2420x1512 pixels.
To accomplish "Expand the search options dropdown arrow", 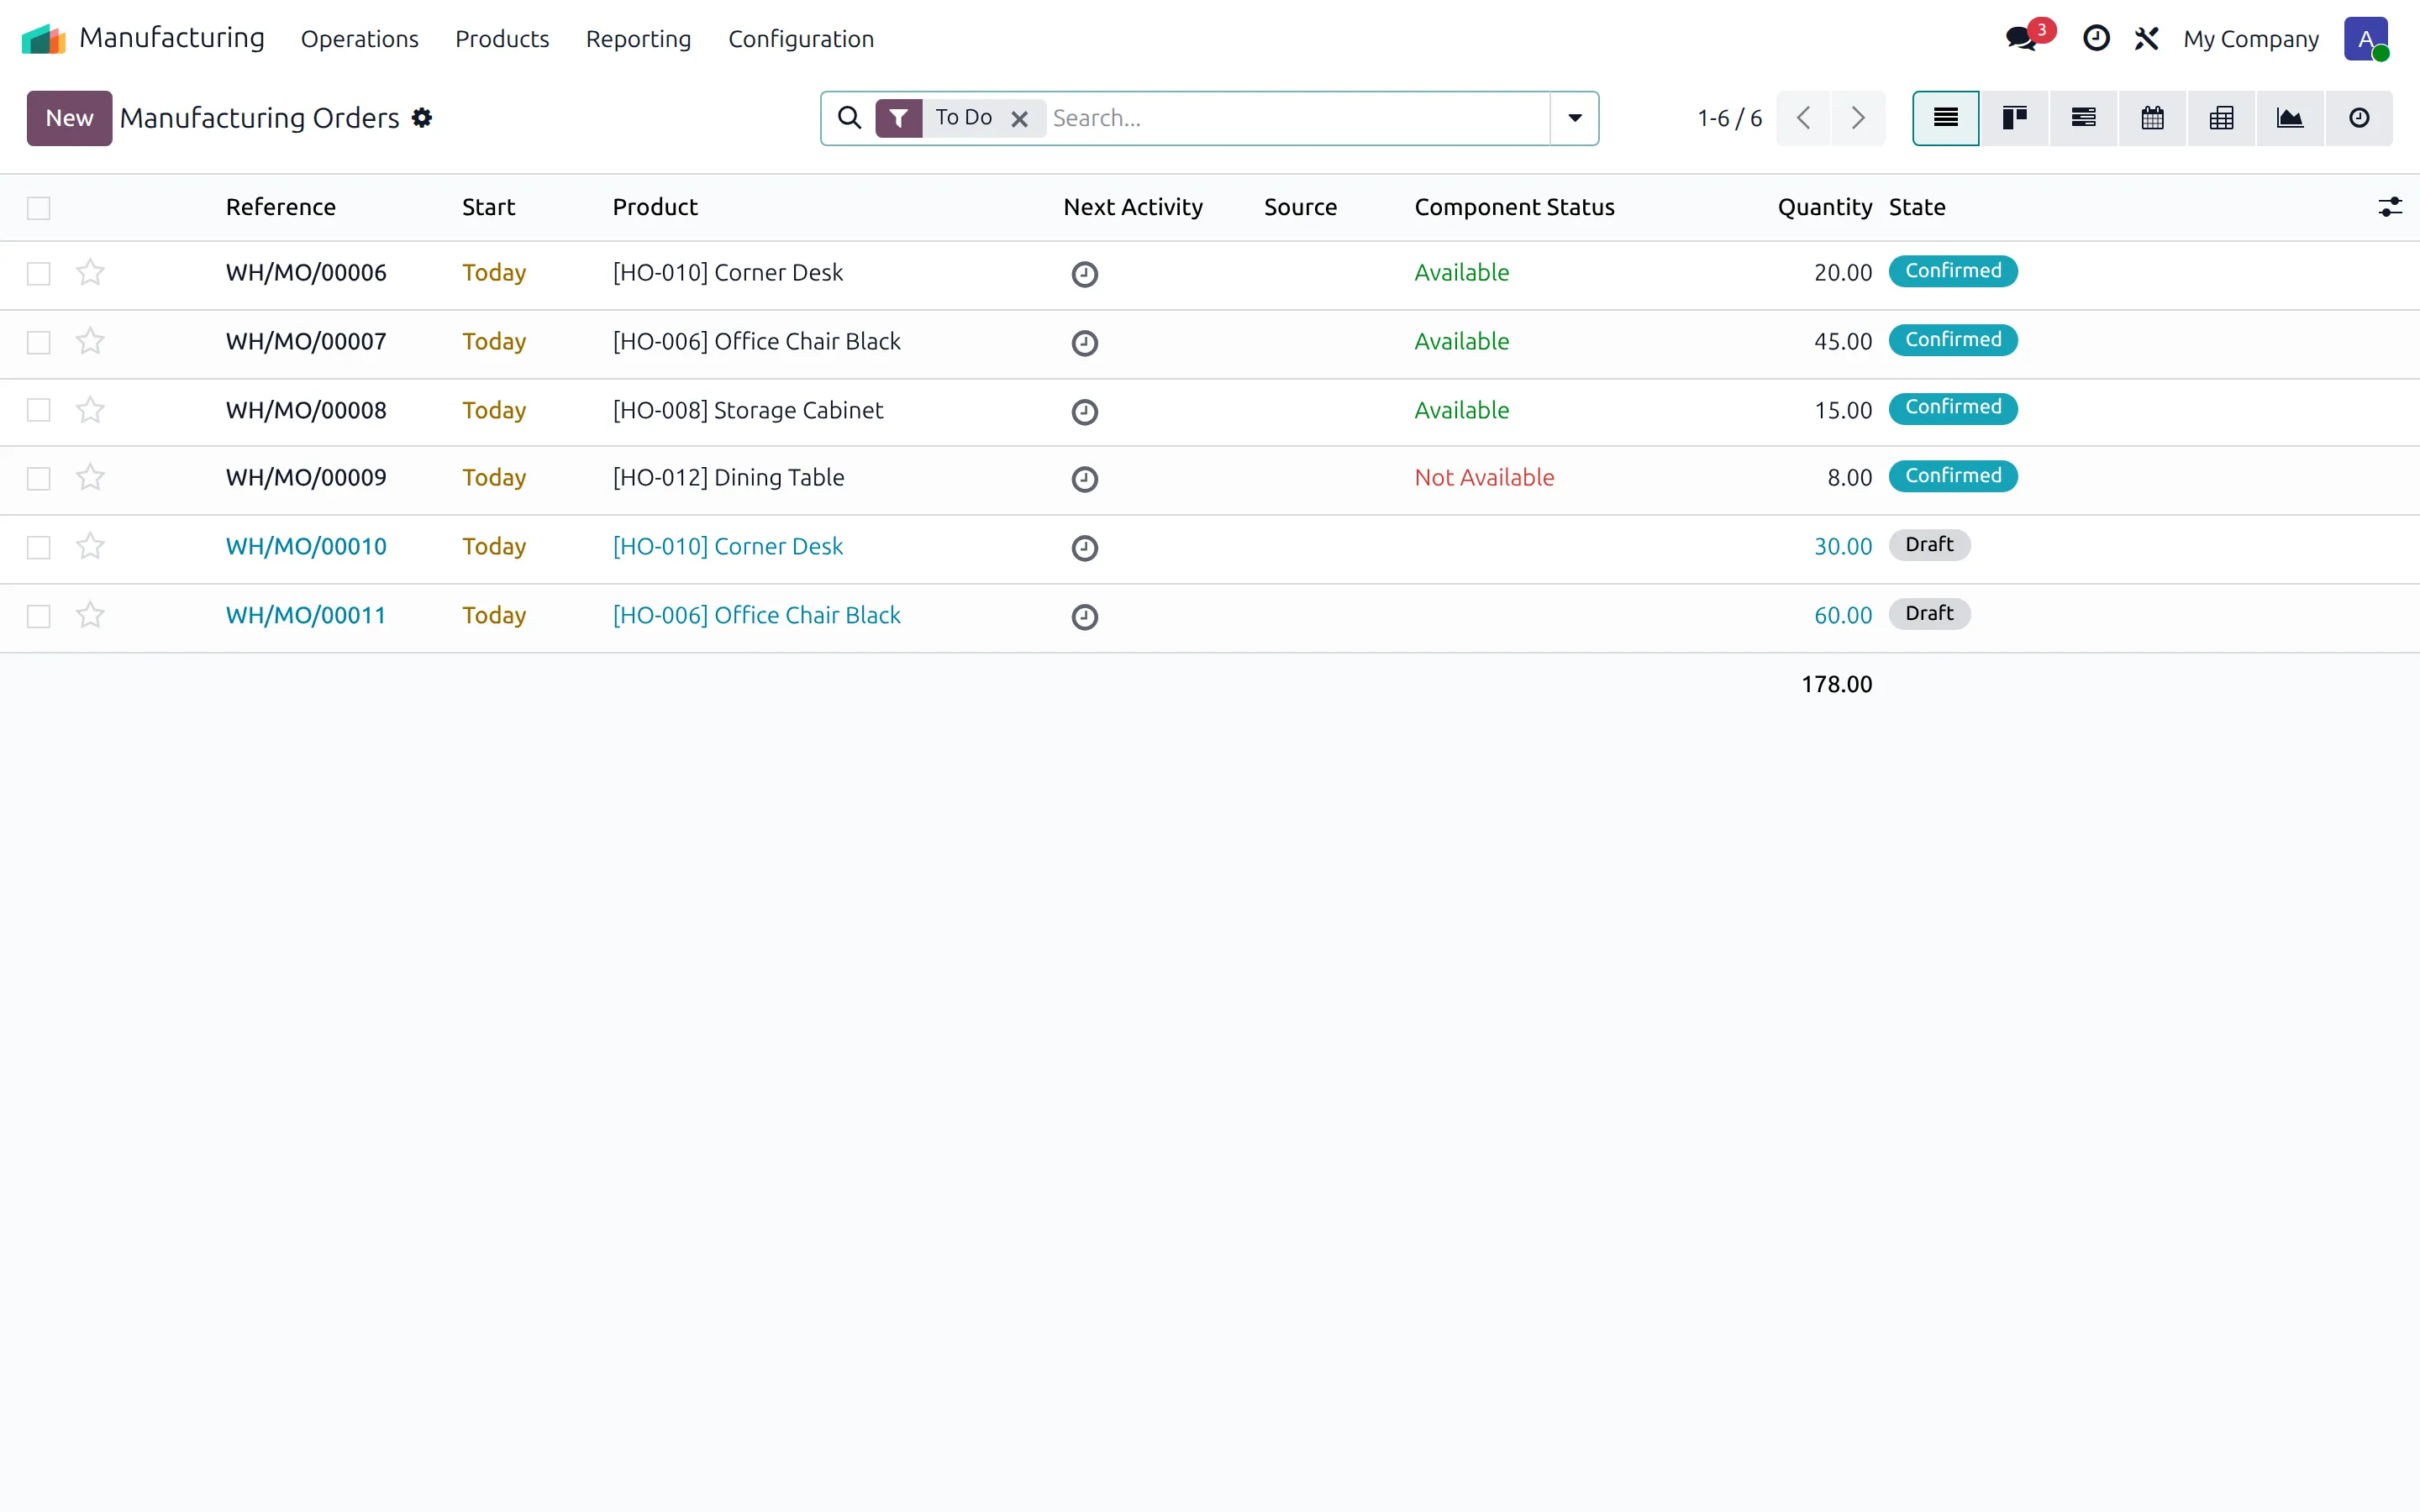I will click(1574, 118).
